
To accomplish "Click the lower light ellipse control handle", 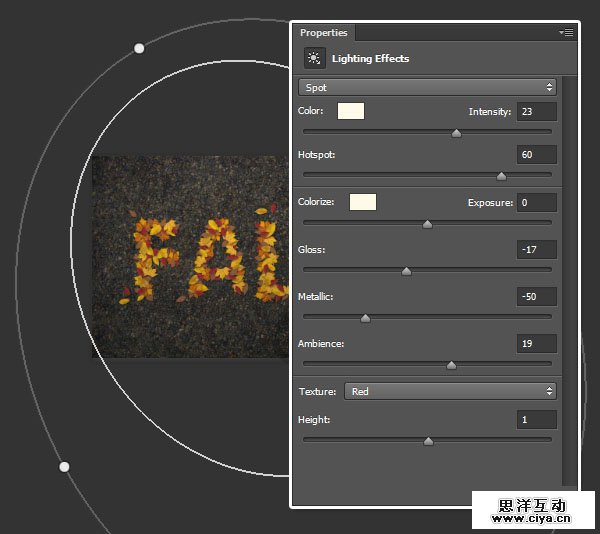I will click(64, 467).
